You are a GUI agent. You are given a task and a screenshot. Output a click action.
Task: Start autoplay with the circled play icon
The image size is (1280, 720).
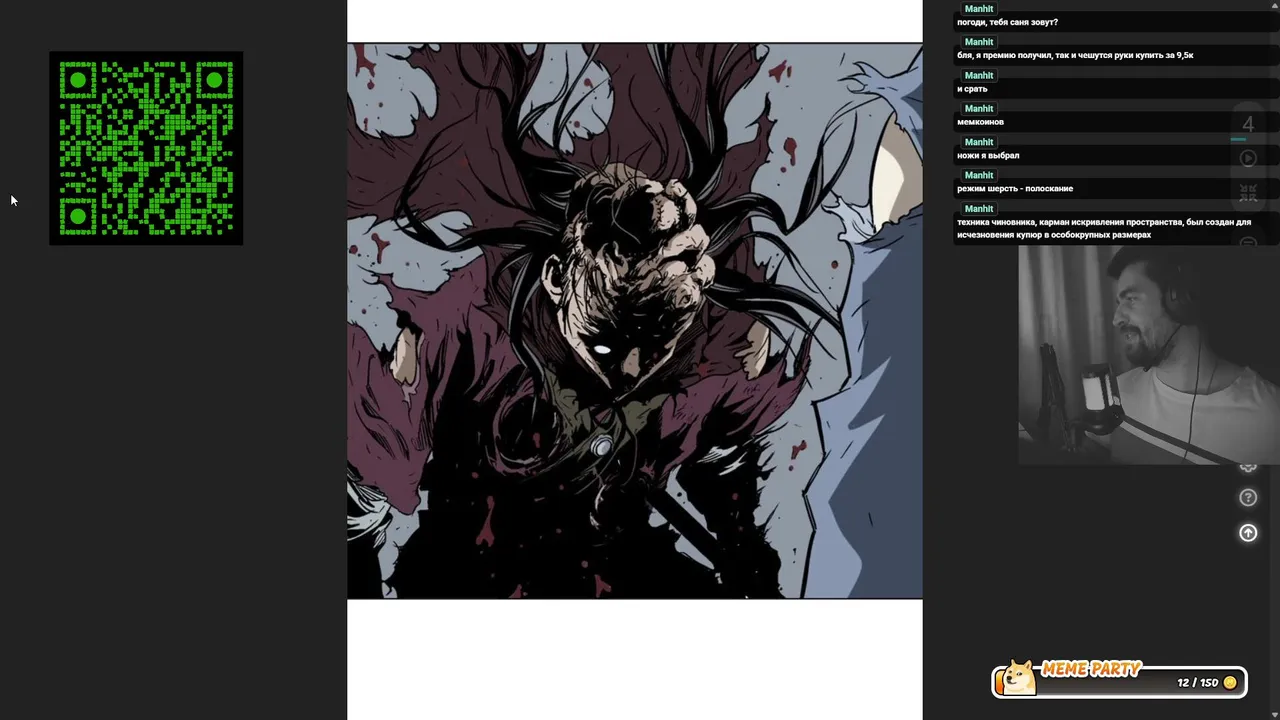click(x=1248, y=158)
